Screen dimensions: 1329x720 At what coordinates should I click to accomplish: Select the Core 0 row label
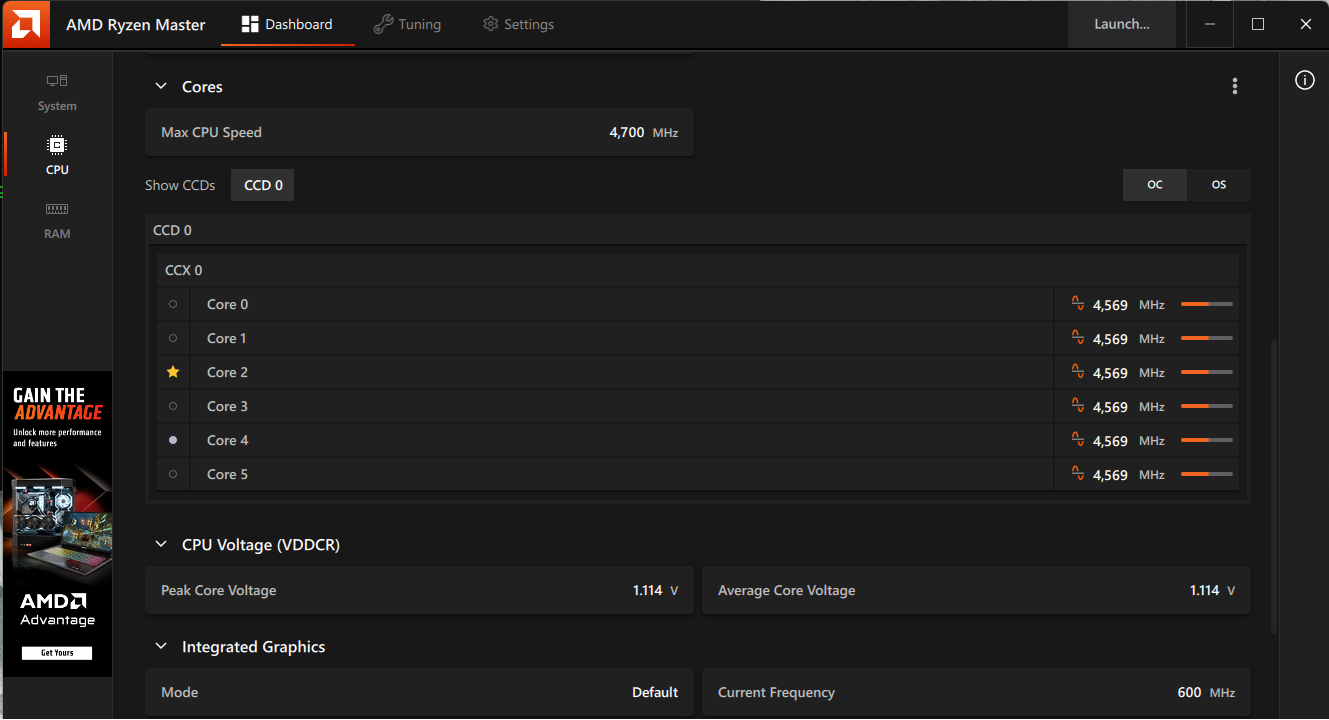pyautogui.click(x=228, y=304)
